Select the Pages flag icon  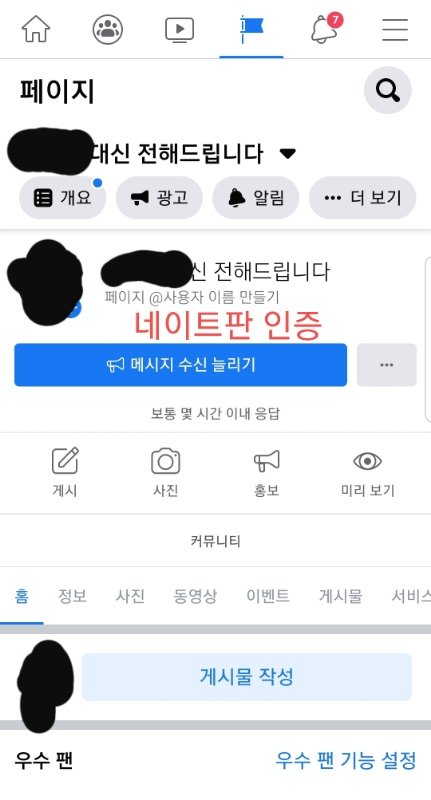[251, 29]
